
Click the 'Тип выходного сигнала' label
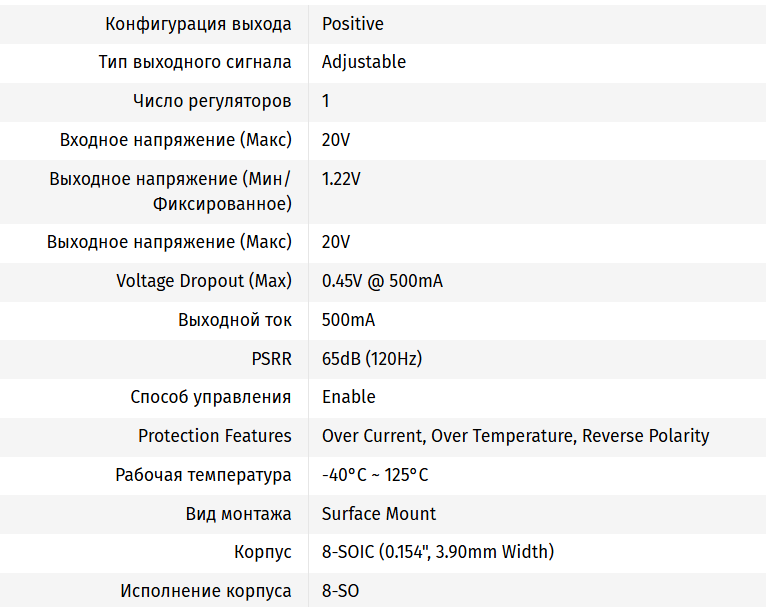pyautogui.click(x=195, y=62)
